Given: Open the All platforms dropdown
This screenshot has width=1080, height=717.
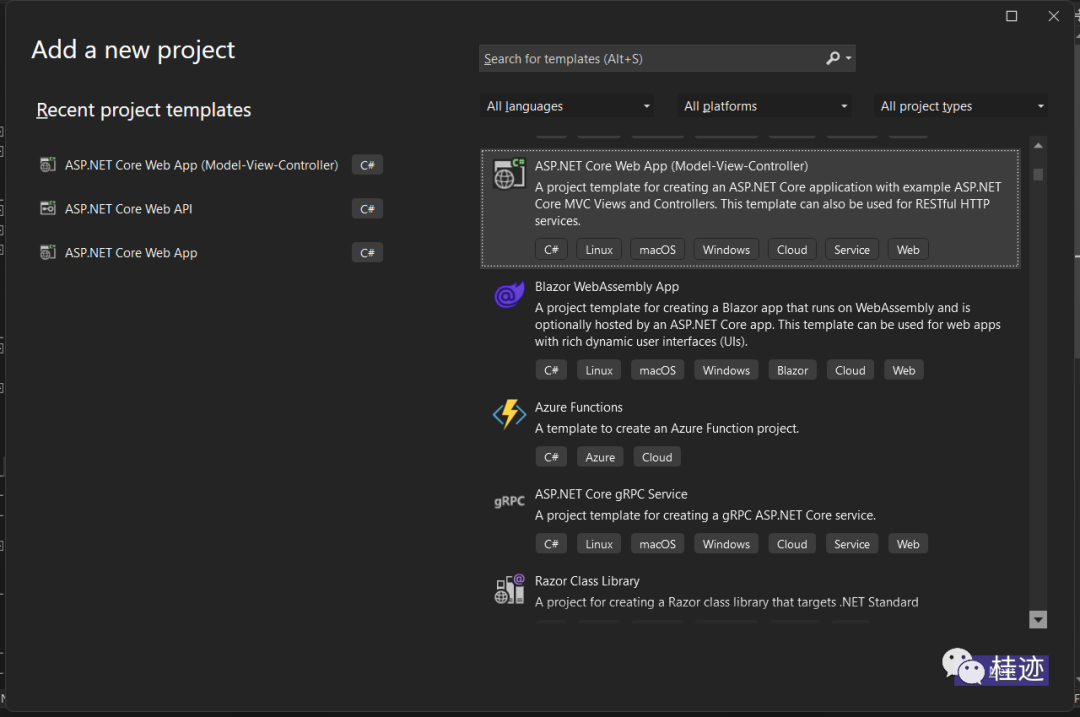Looking at the screenshot, I should click(764, 106).
